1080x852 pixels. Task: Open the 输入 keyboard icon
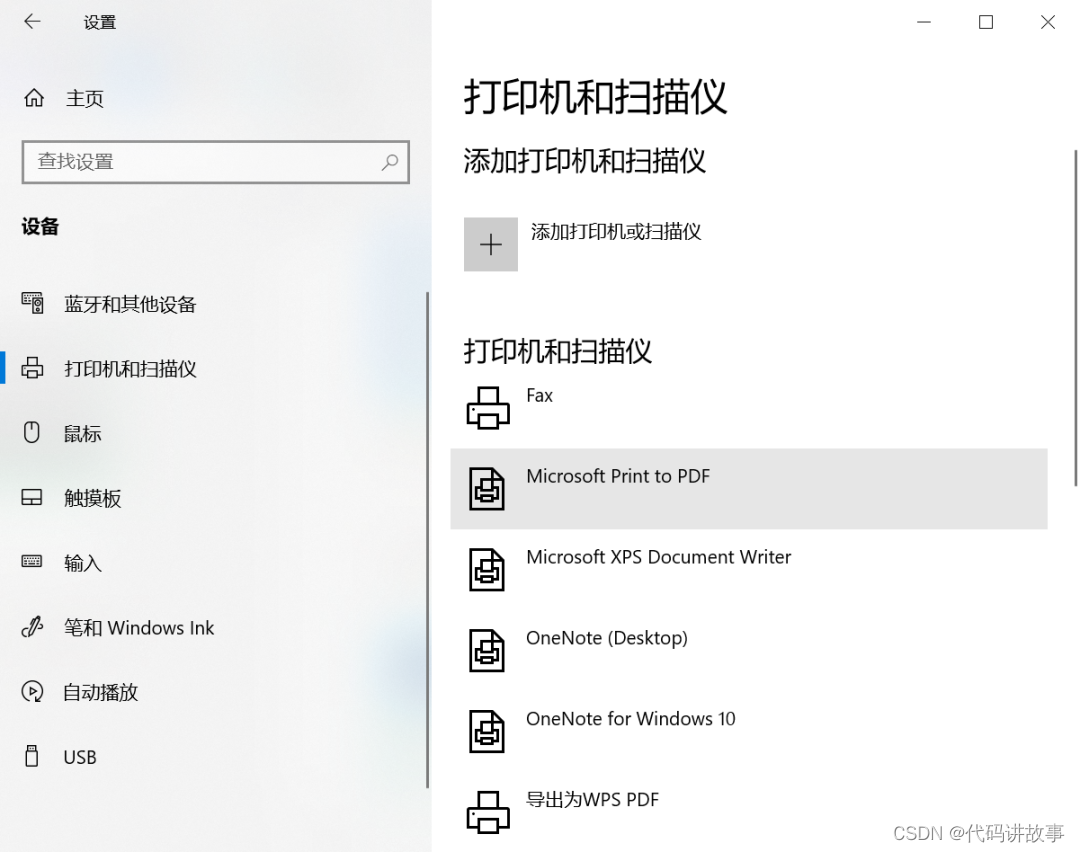[x=32, y=561]
